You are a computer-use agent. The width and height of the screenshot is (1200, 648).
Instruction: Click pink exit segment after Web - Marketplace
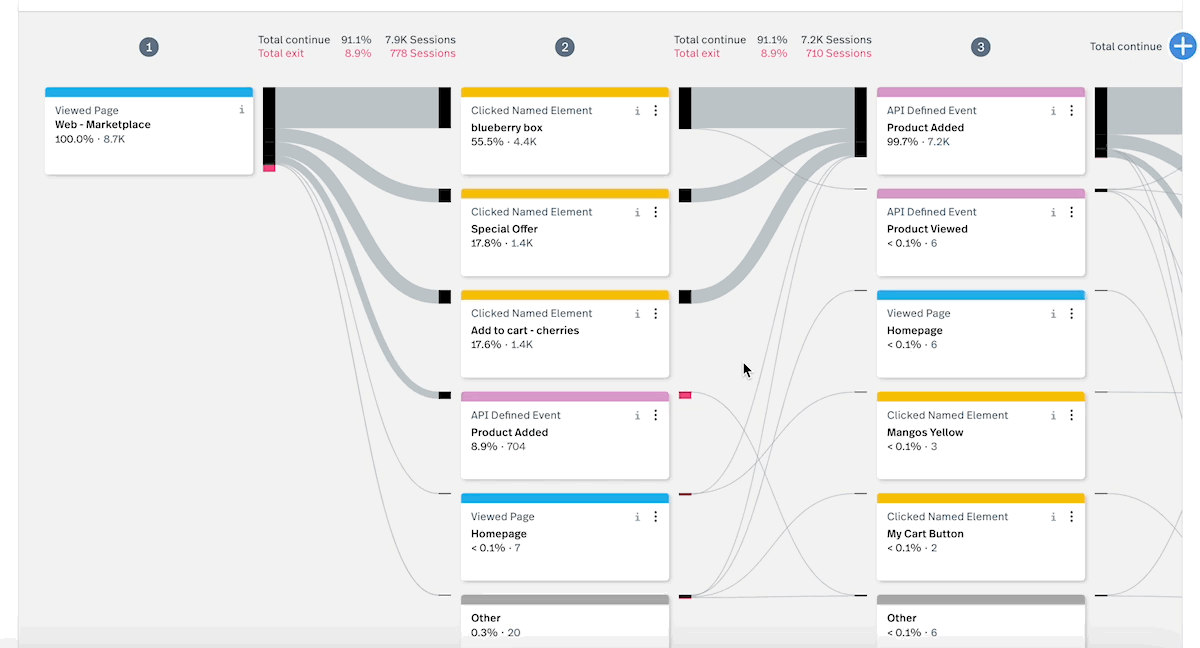pos(269,168)
